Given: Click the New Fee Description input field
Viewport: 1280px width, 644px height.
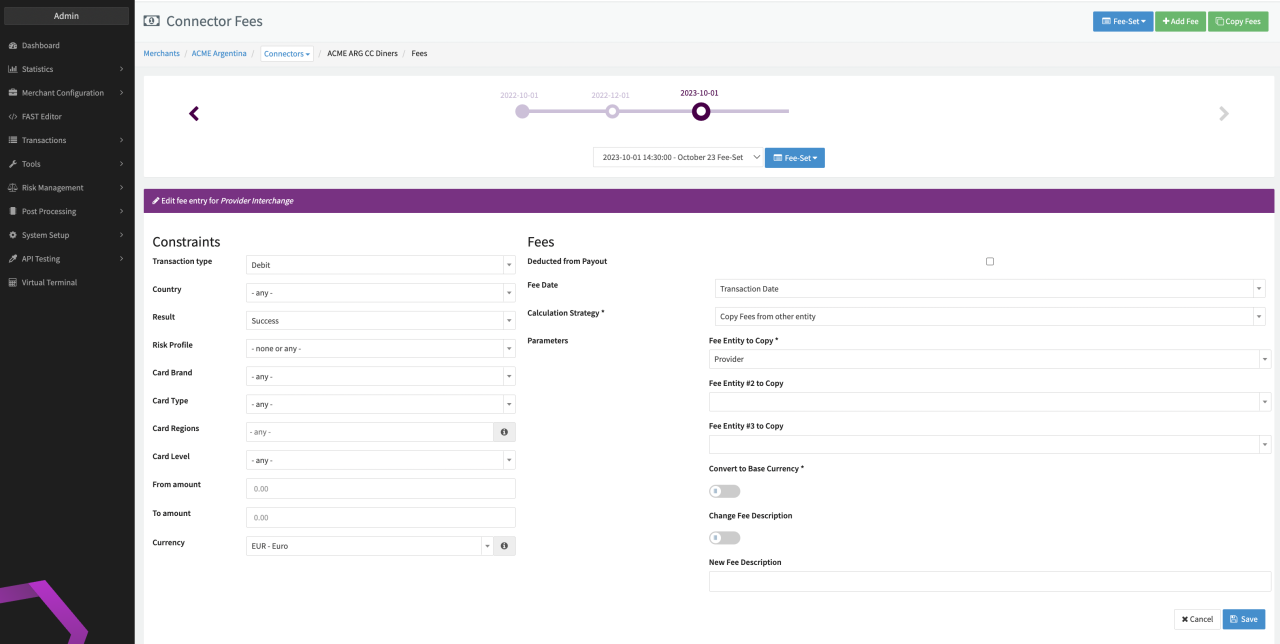Looking at the screenshot, I should [x=990, y=581].
